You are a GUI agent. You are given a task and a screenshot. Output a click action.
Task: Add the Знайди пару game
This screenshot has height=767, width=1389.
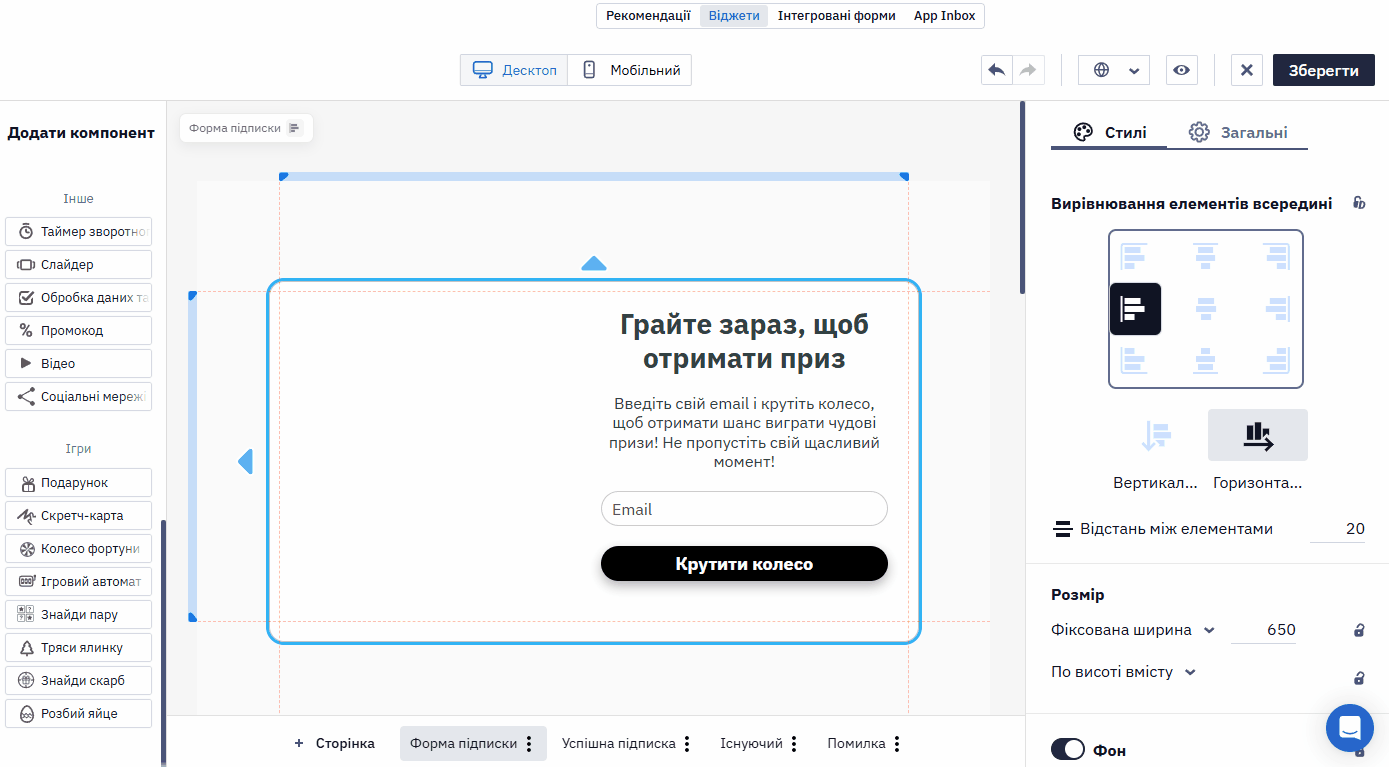pyautogui.click(x=78, y=614)
